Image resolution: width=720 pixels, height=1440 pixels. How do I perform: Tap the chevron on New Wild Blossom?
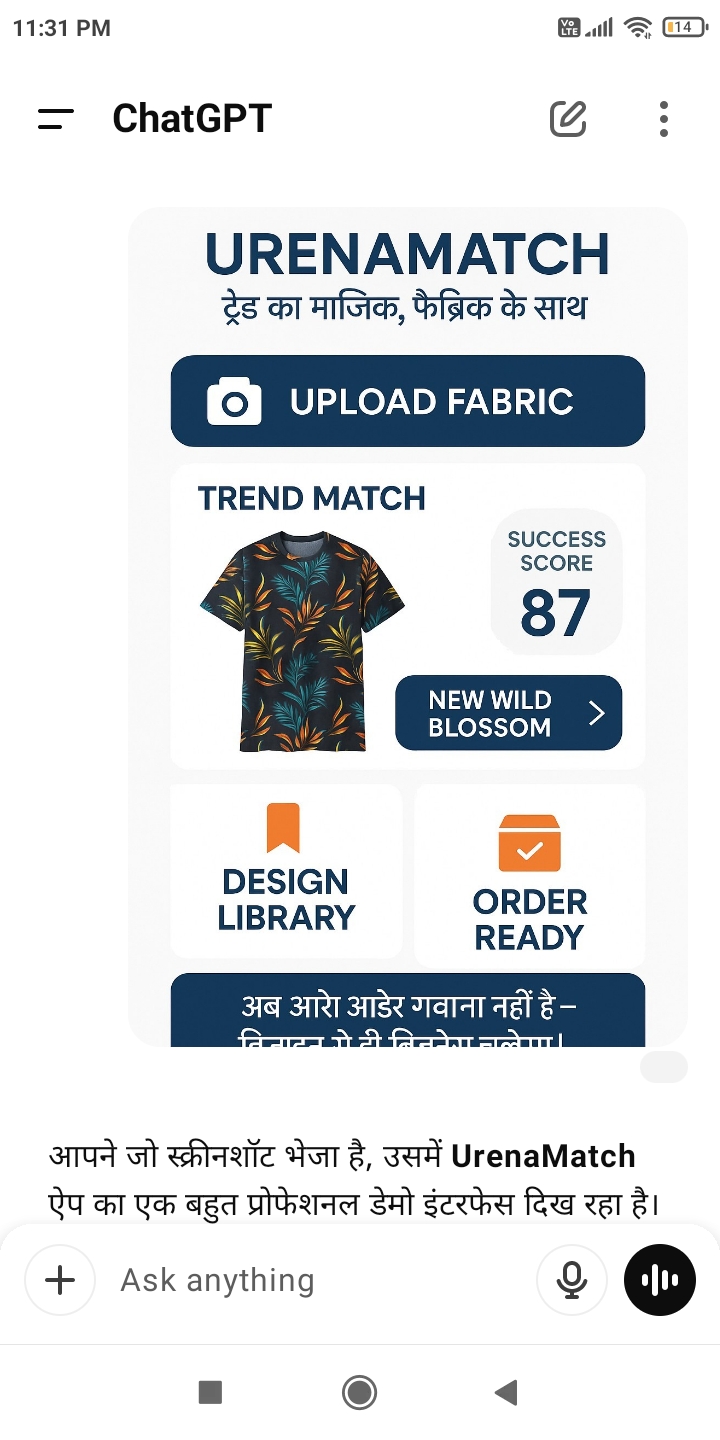pos(597,713)
